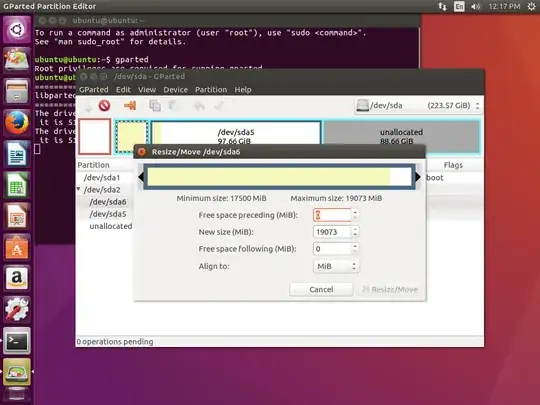Grab the right resize handle arrow
Screen dimensions: 540x405
coord(418,177)
